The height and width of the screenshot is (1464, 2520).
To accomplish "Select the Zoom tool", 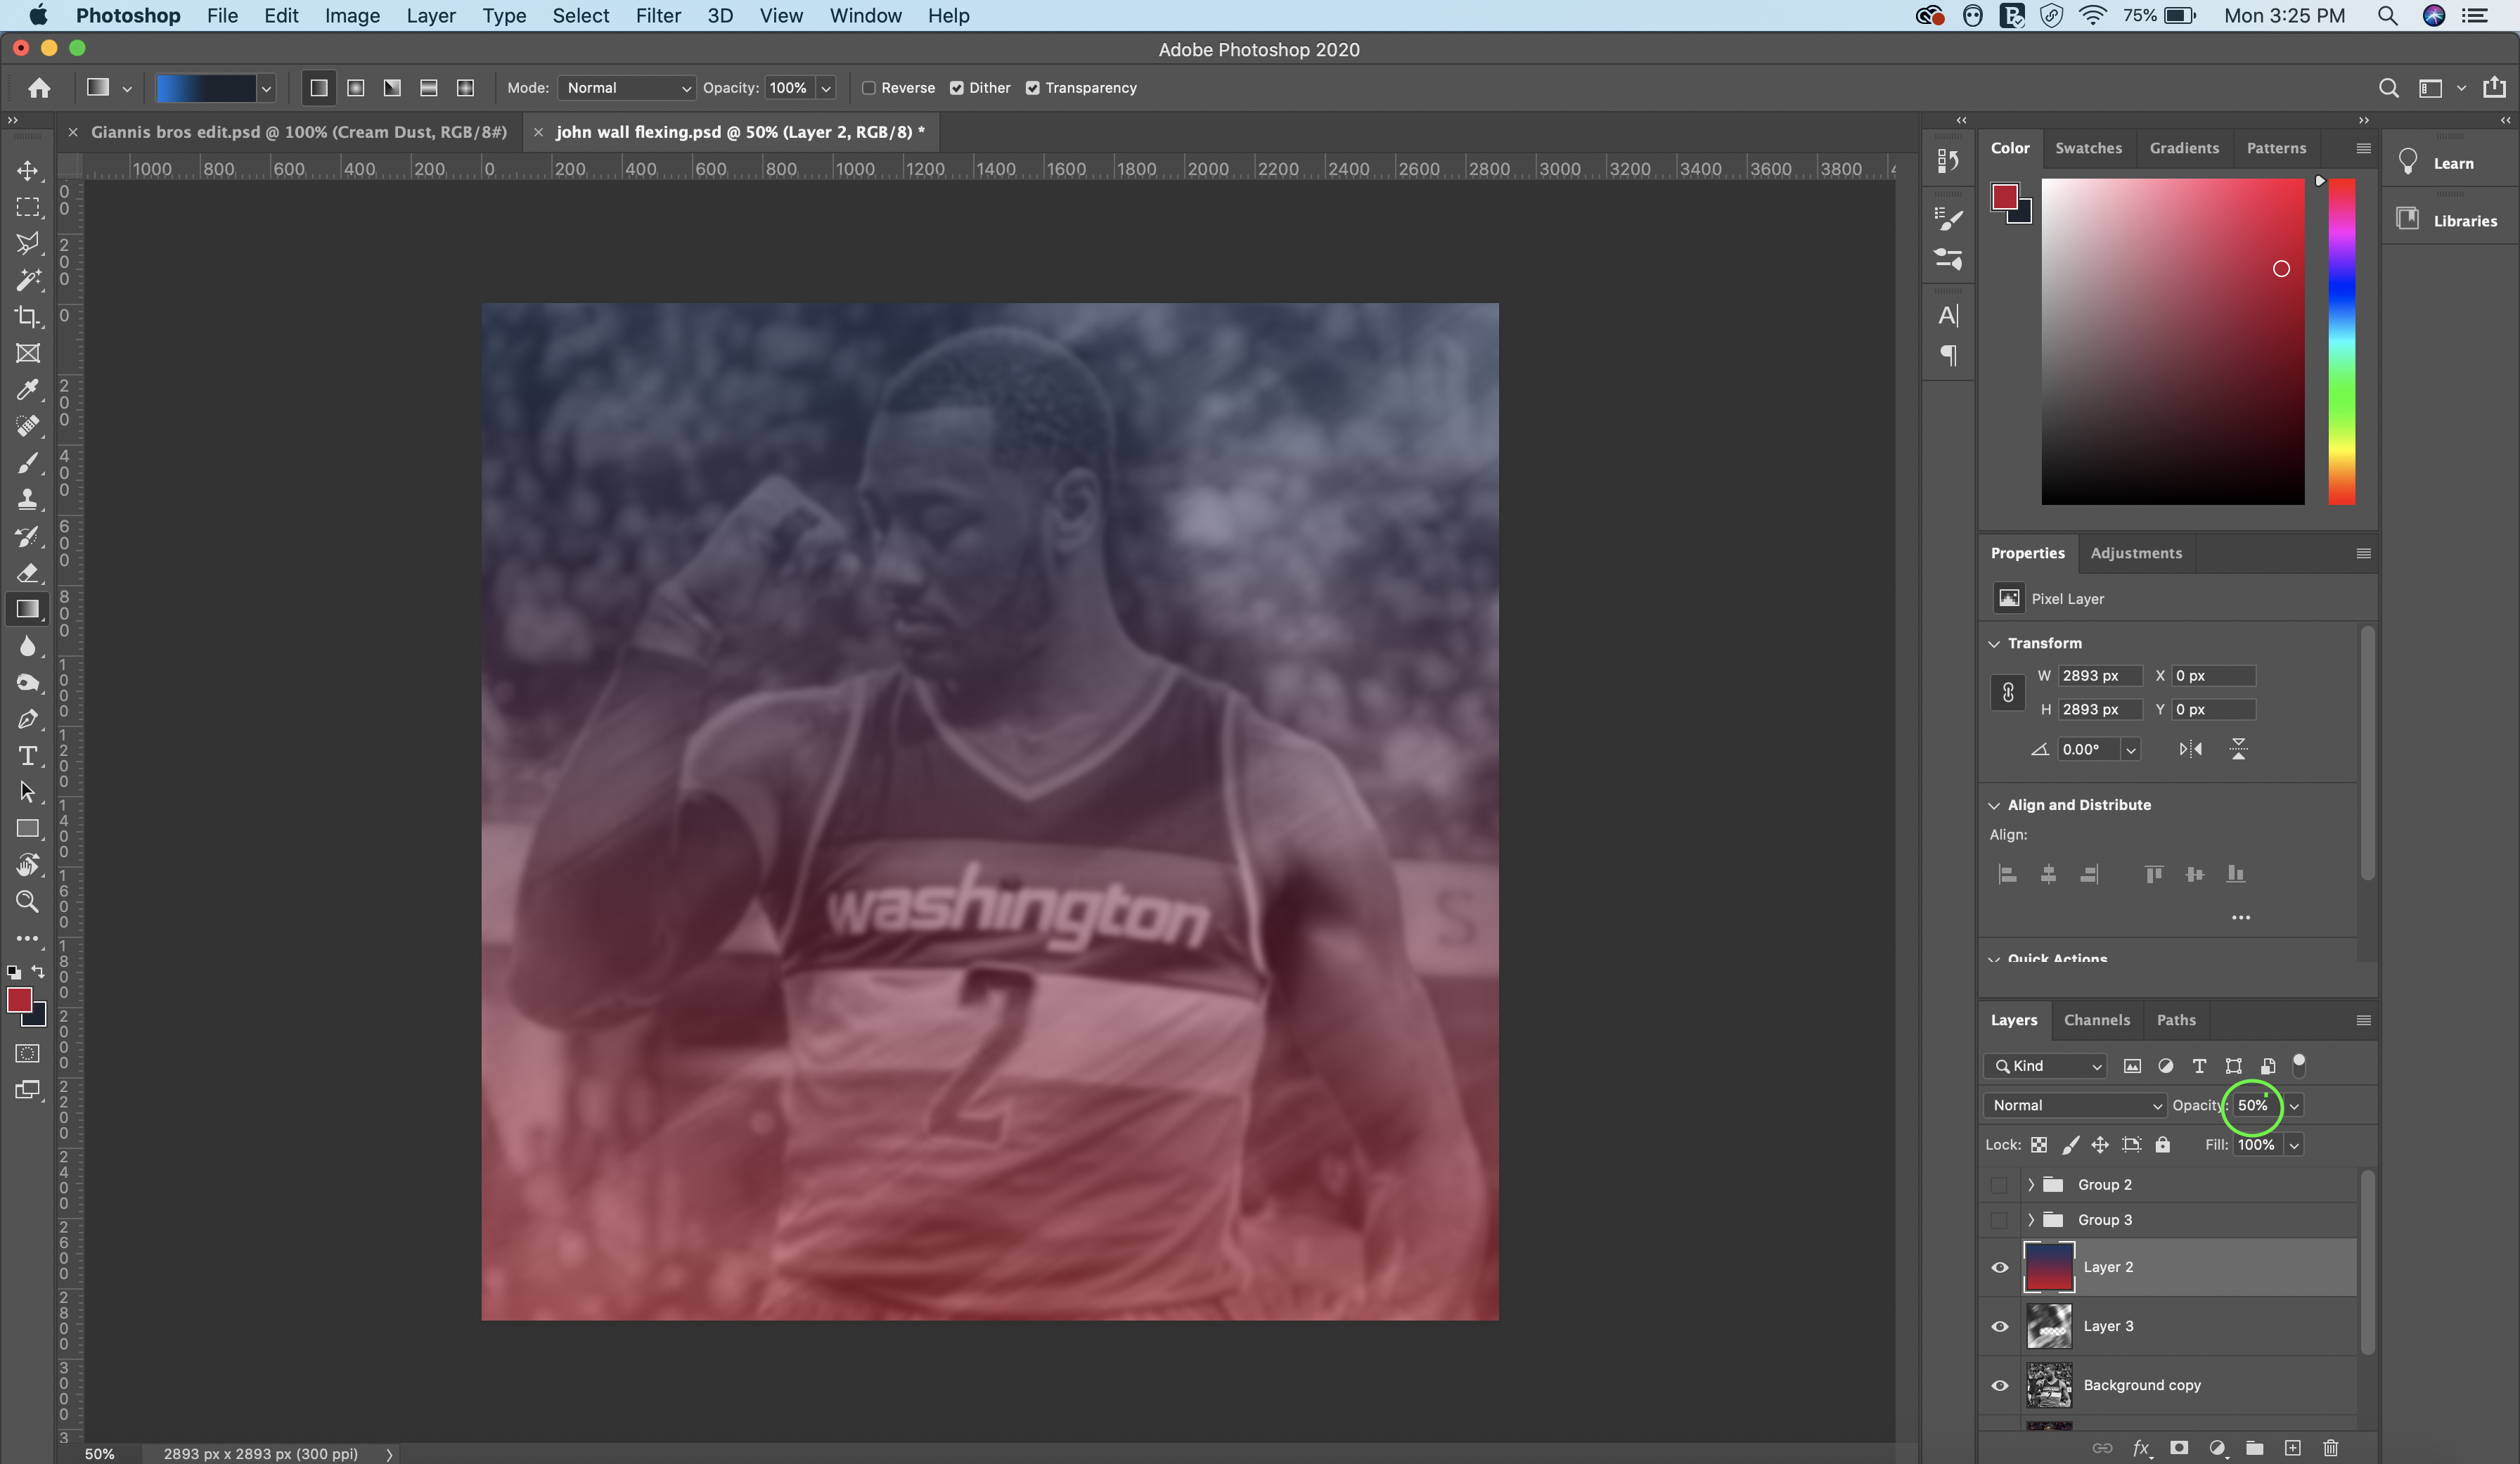I will tap(28, 902).
